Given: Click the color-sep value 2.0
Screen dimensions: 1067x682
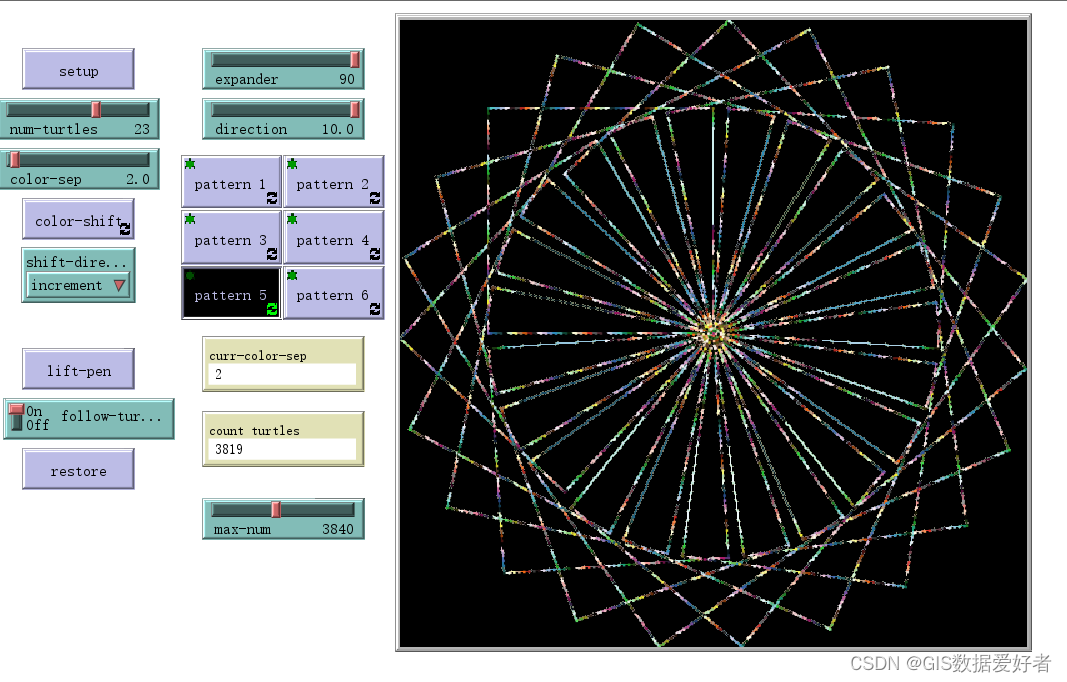Looking at the screenshot, I should coord(137,180).
